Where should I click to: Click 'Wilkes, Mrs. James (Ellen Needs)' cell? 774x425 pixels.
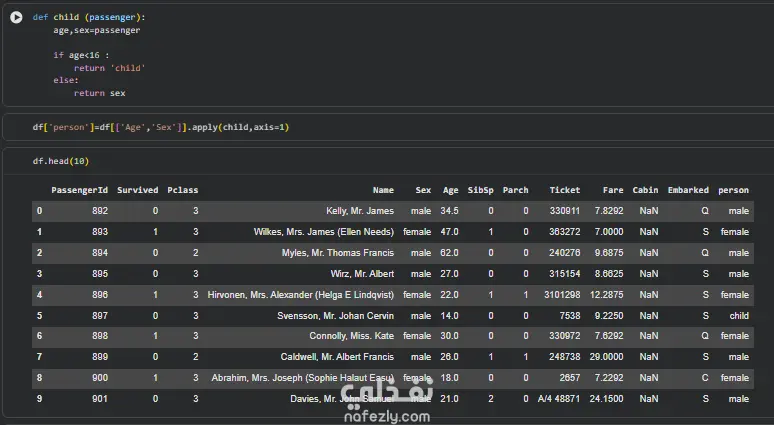pyautogui.click(x=324, y=232)
